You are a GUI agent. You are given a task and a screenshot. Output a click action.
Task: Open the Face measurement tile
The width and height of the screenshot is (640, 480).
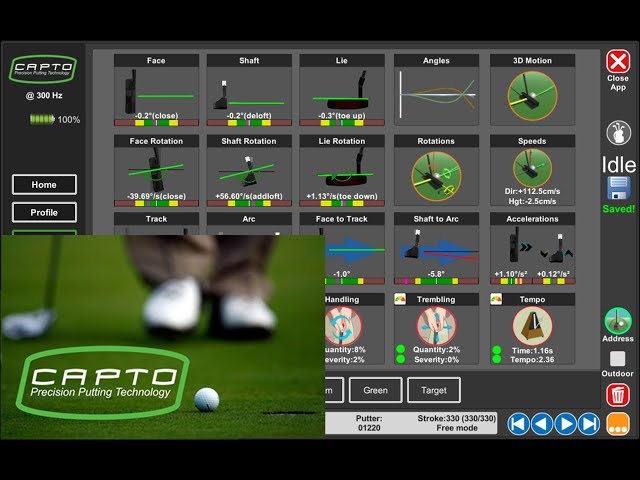(x=156, y=90)
